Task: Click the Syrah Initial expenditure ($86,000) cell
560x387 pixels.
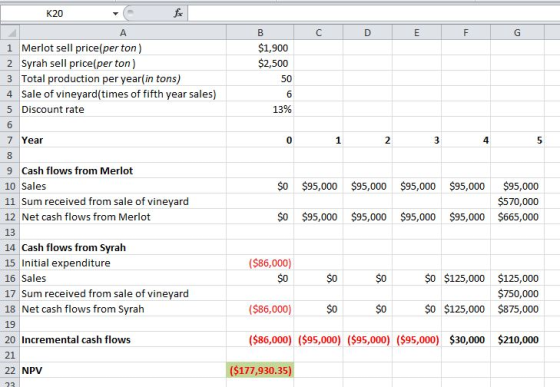Action: (260, 263)
